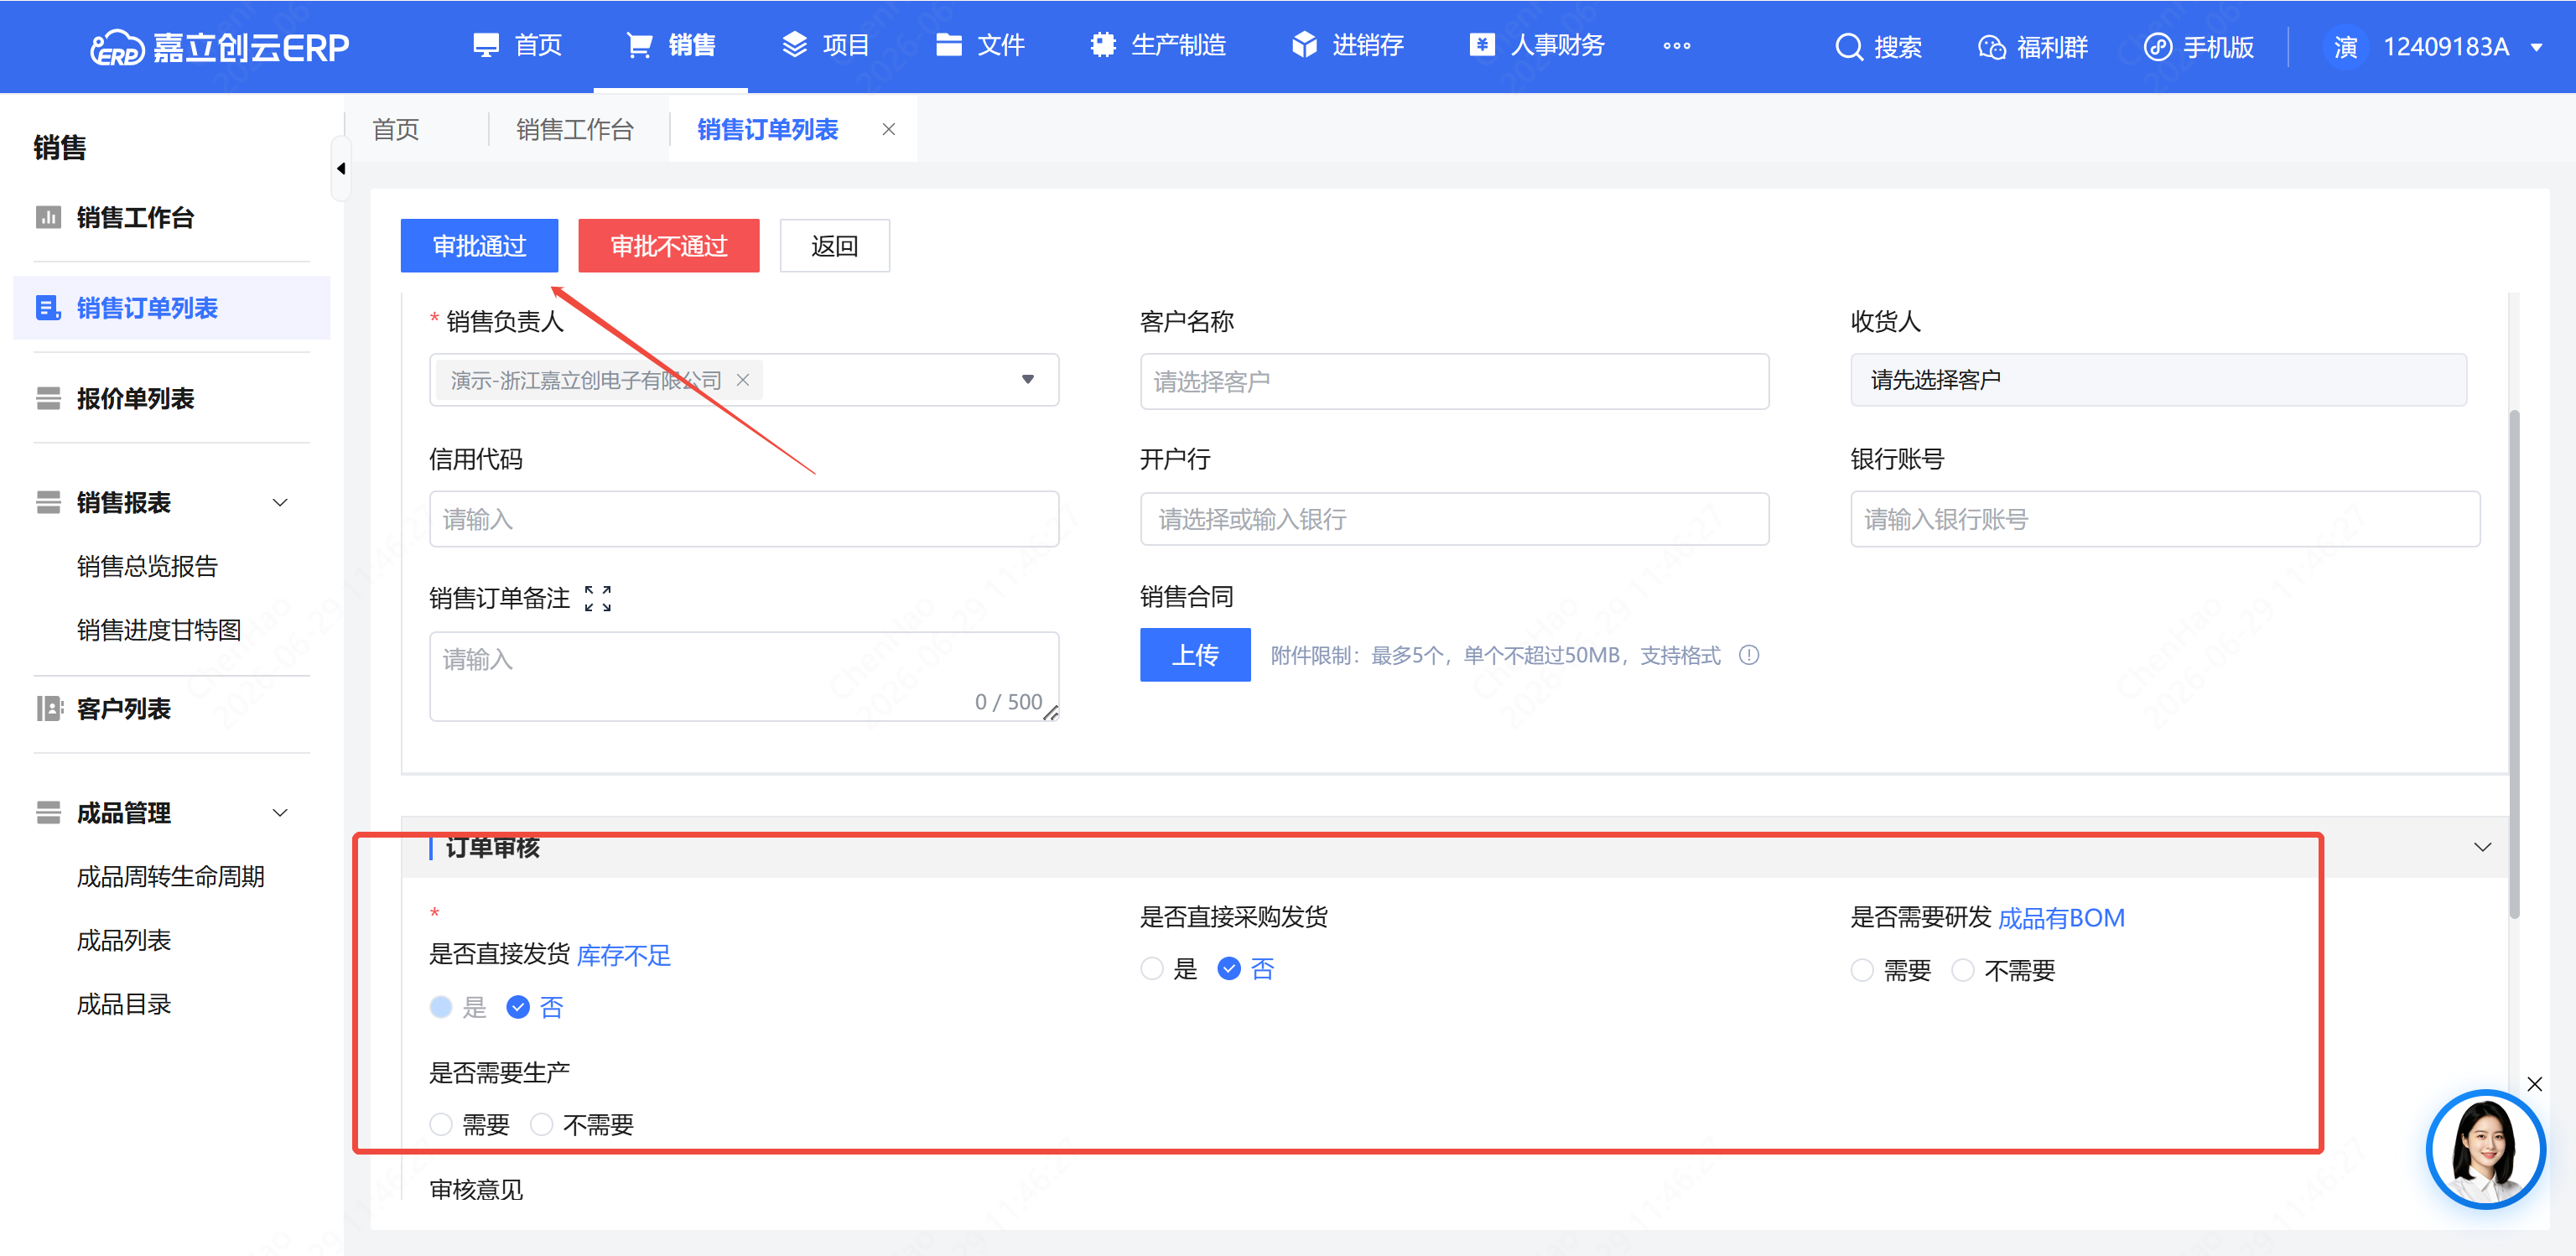The height and width of the screenshot is (1256, 2576).
Task: Collapse the 订单审核 section chevron
Action: click(x=2482, y=847)
